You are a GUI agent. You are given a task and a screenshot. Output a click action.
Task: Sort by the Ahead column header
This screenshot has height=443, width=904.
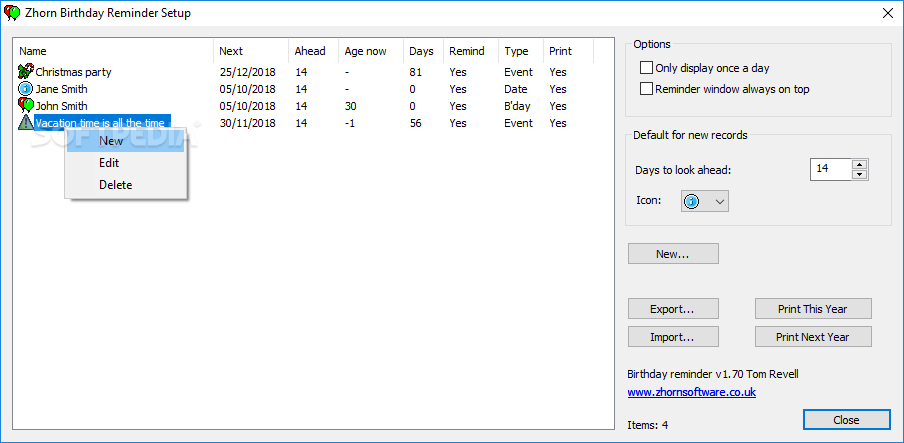[314, 51]
